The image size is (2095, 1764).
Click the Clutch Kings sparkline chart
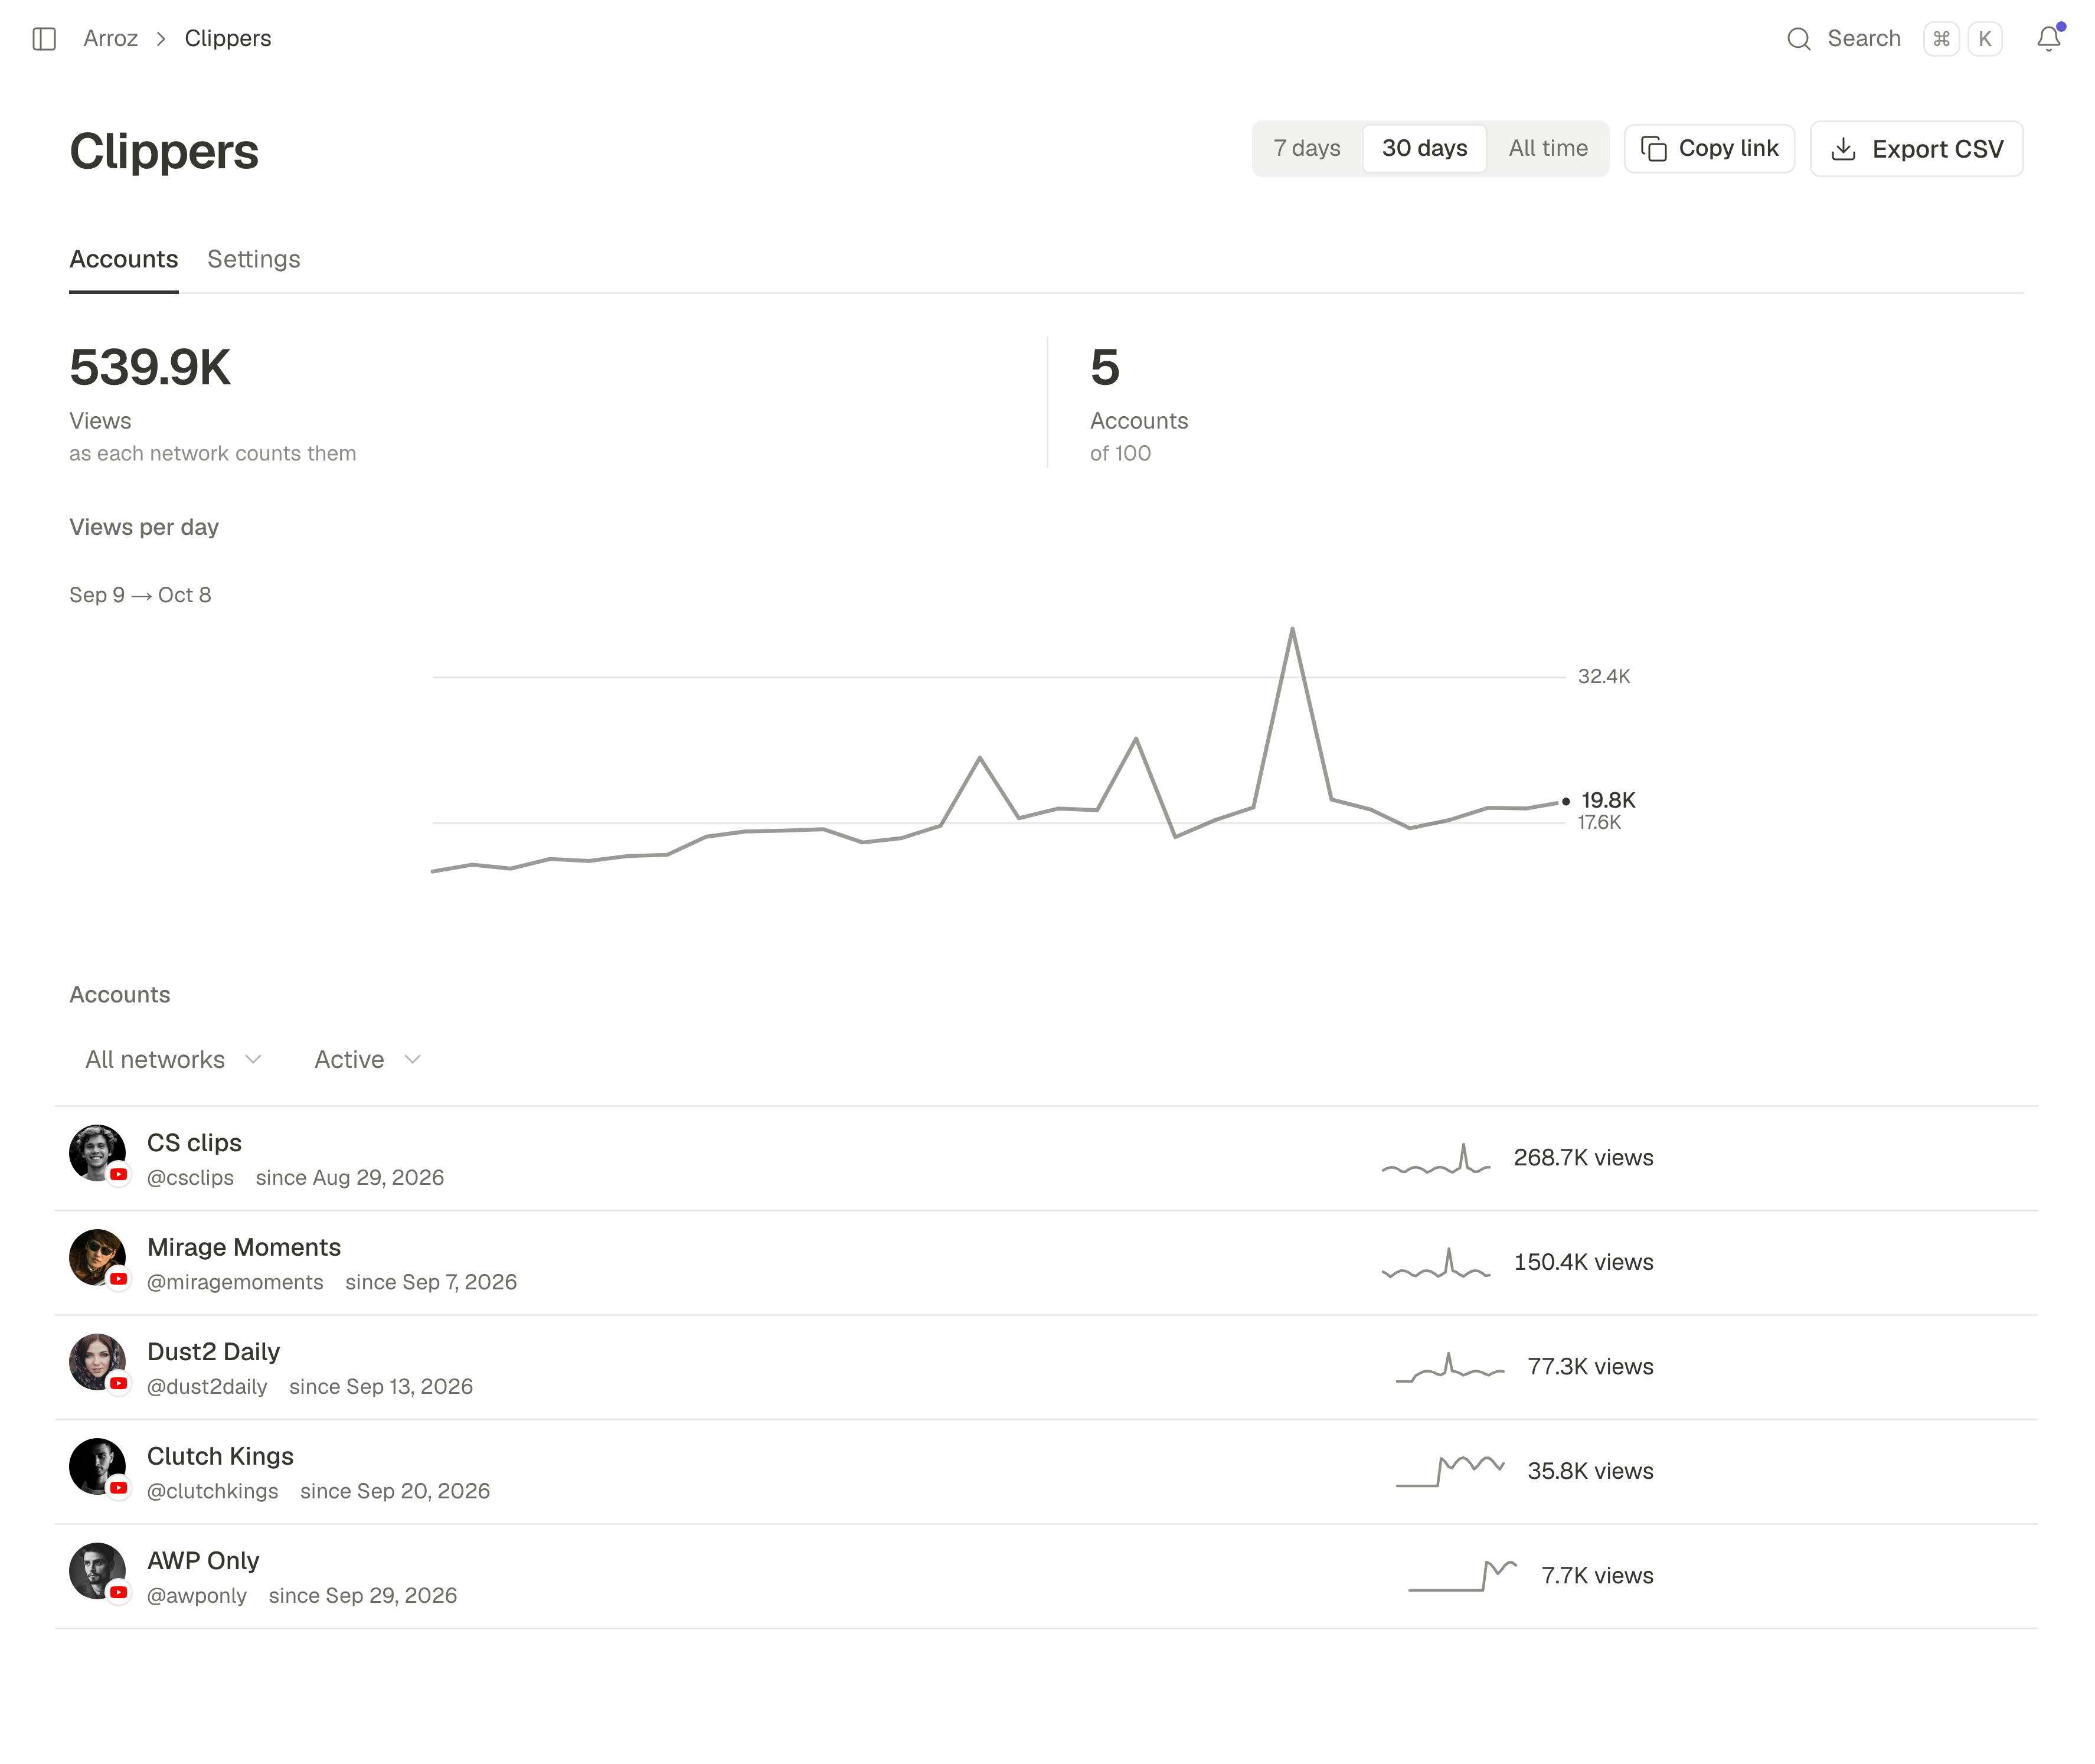tap(1449, 1471)
